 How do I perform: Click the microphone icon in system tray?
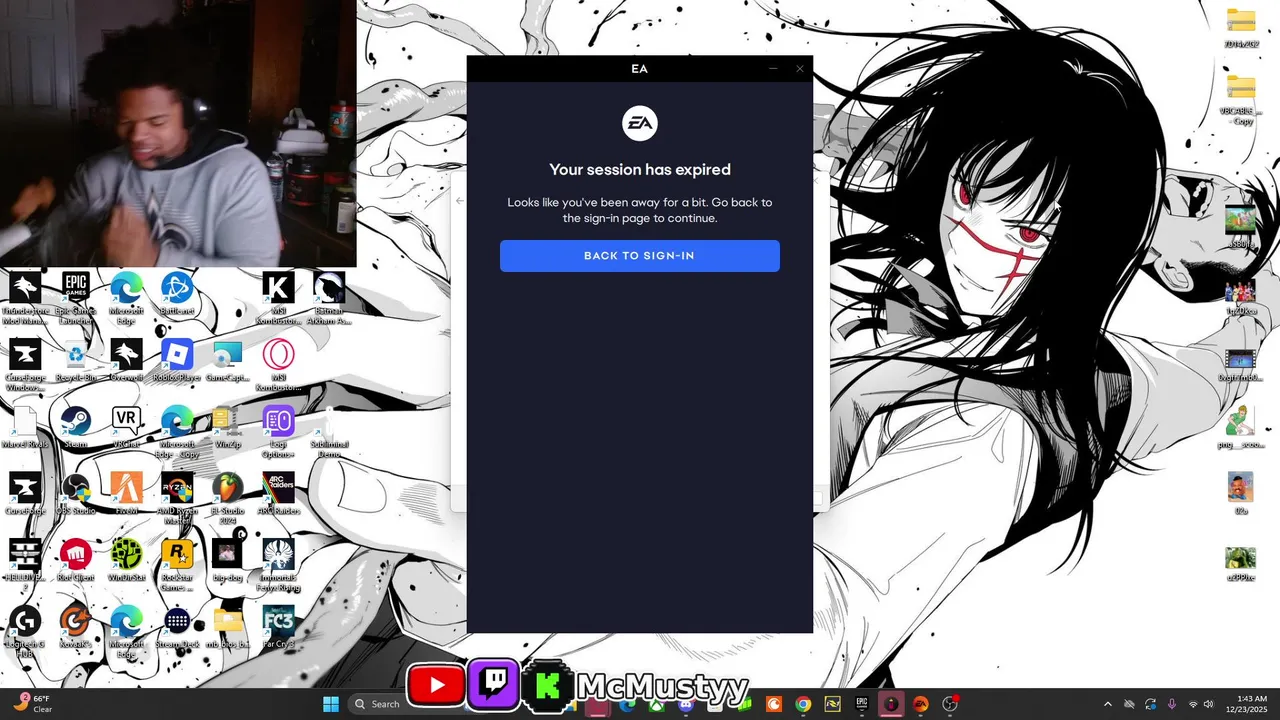[1171, 704]
